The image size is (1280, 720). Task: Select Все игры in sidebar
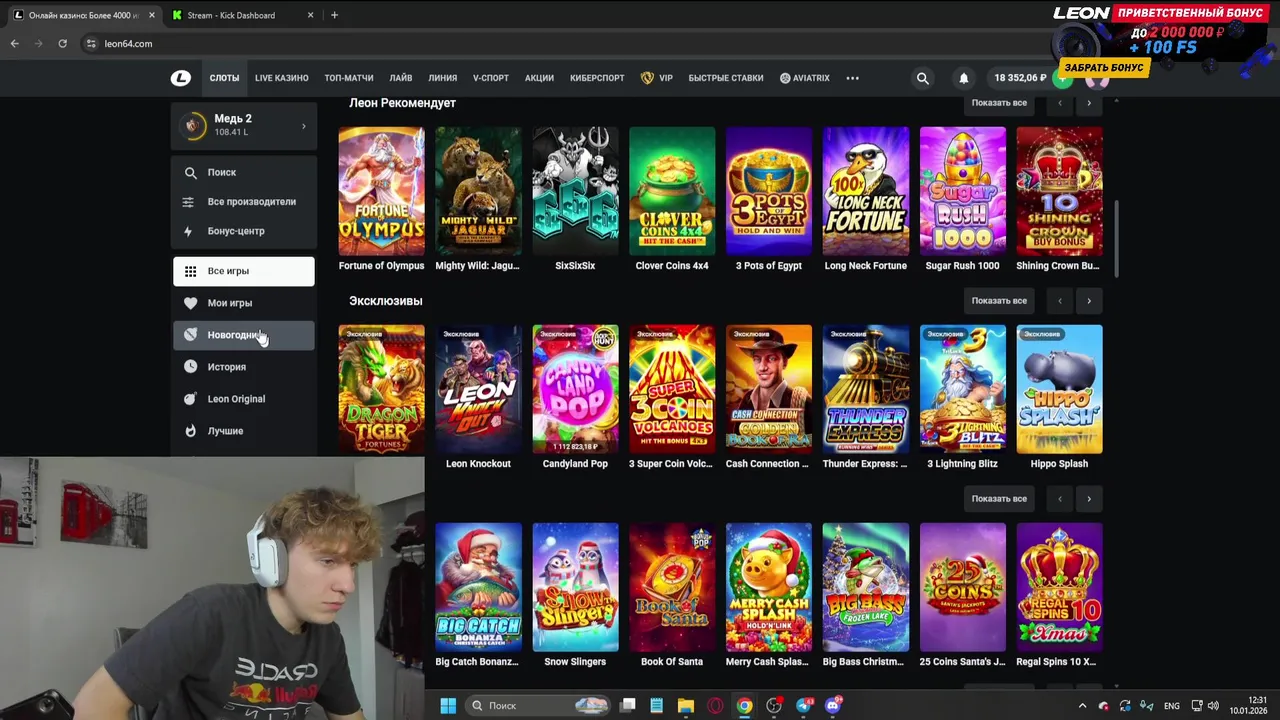point(244,271)
